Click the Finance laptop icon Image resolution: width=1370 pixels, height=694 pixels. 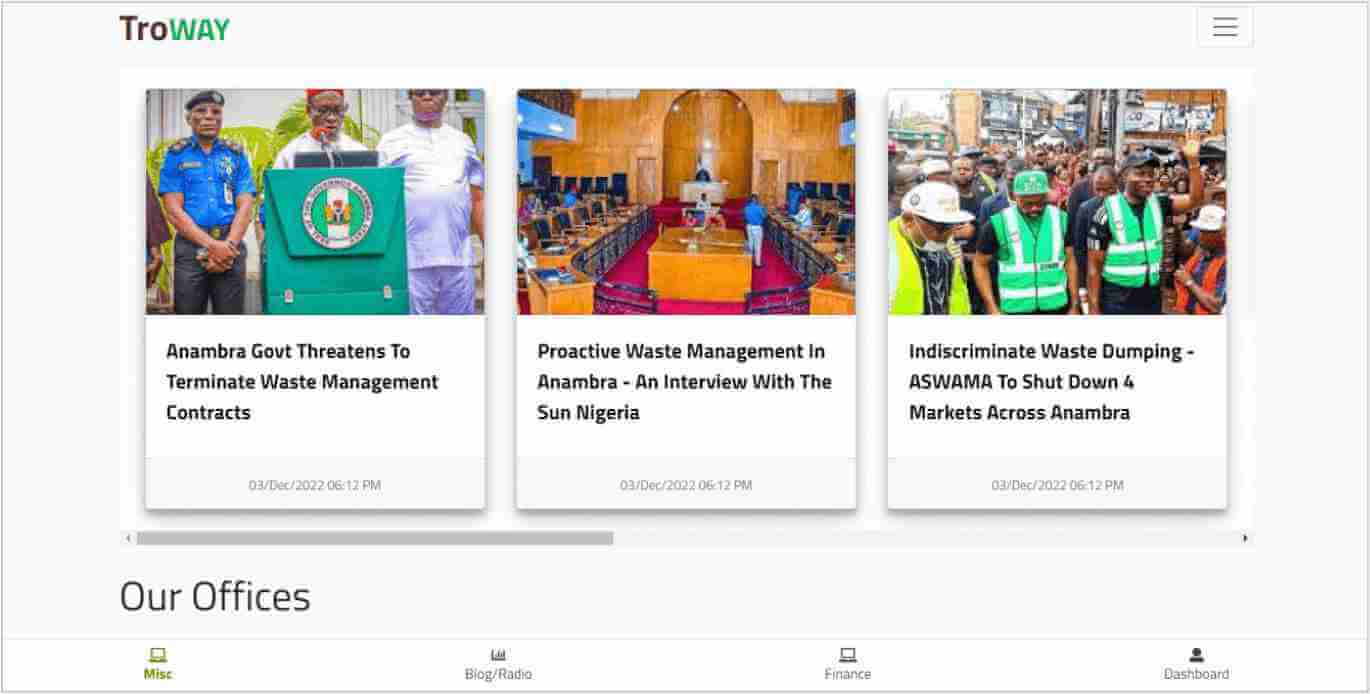[x=847, y=656]
